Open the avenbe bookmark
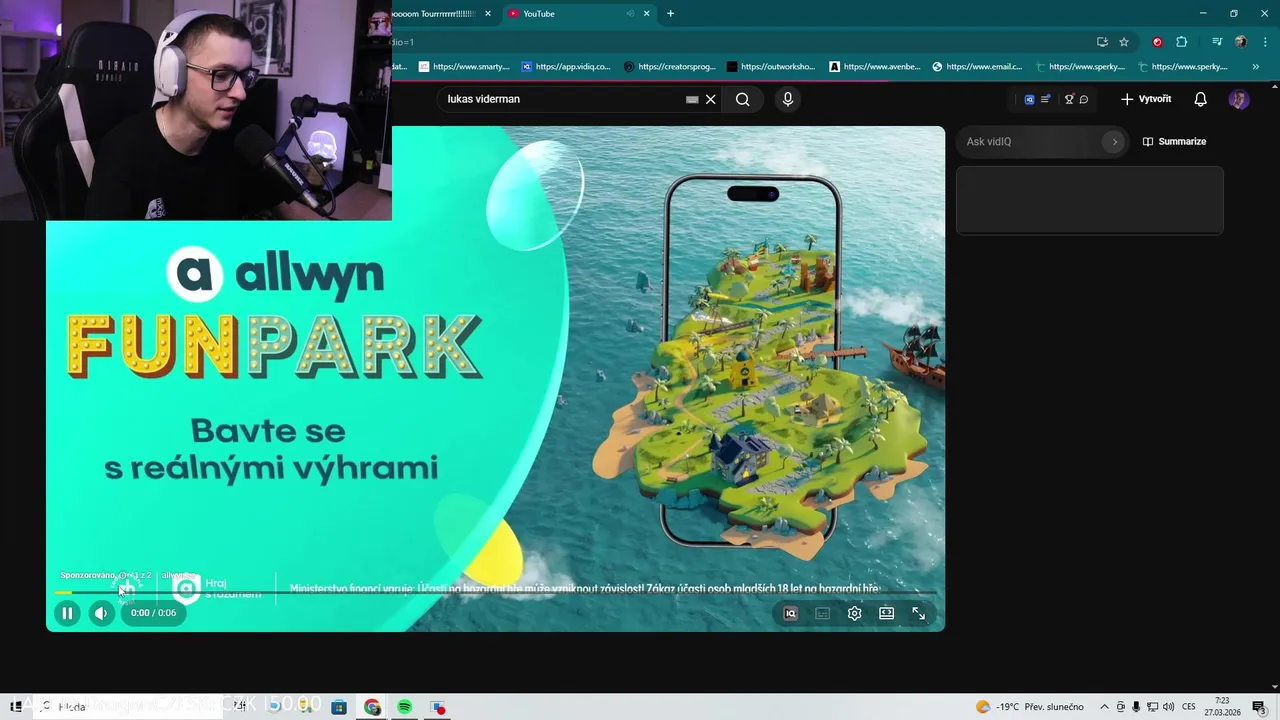This screenshot has height=720, width=1280. [x=875, y=67]
